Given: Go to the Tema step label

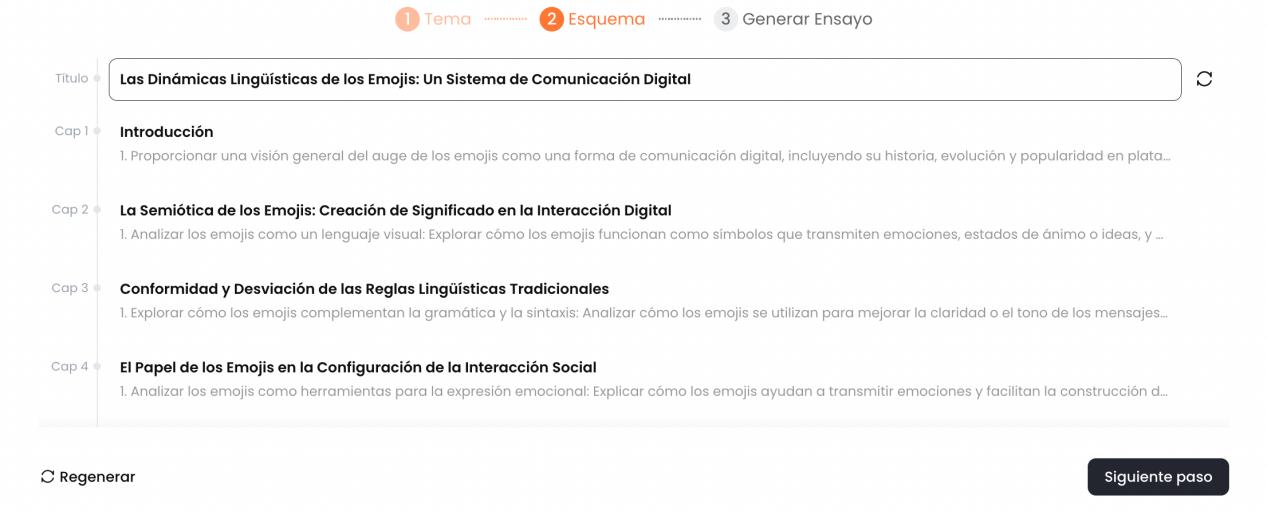Looking at the screenshot, I should click(447, 19).
